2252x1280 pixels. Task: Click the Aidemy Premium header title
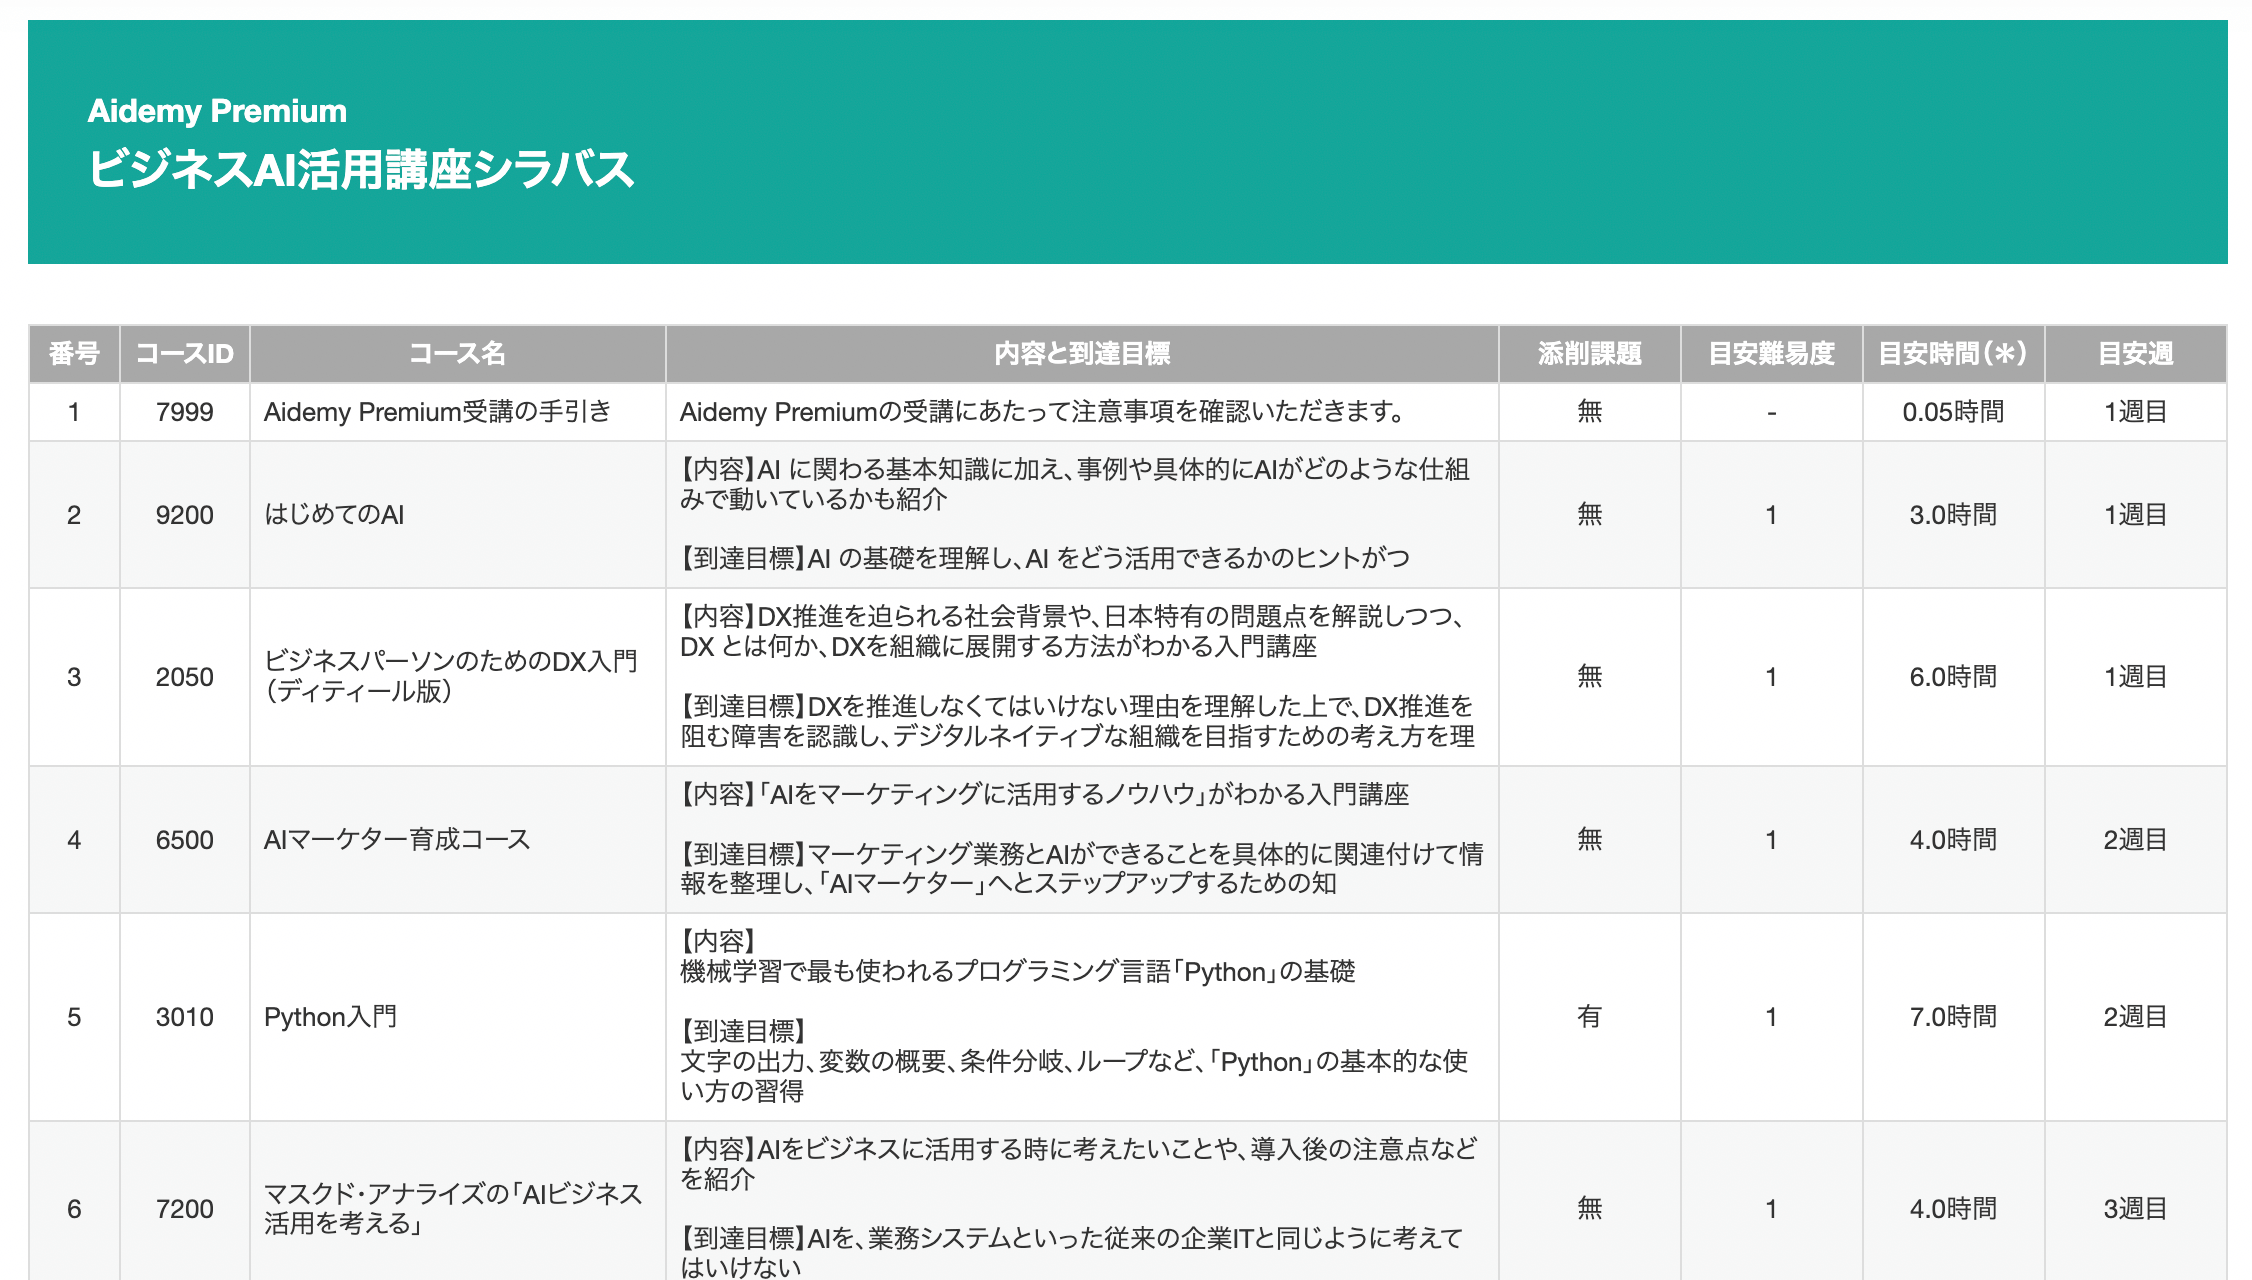217,111
